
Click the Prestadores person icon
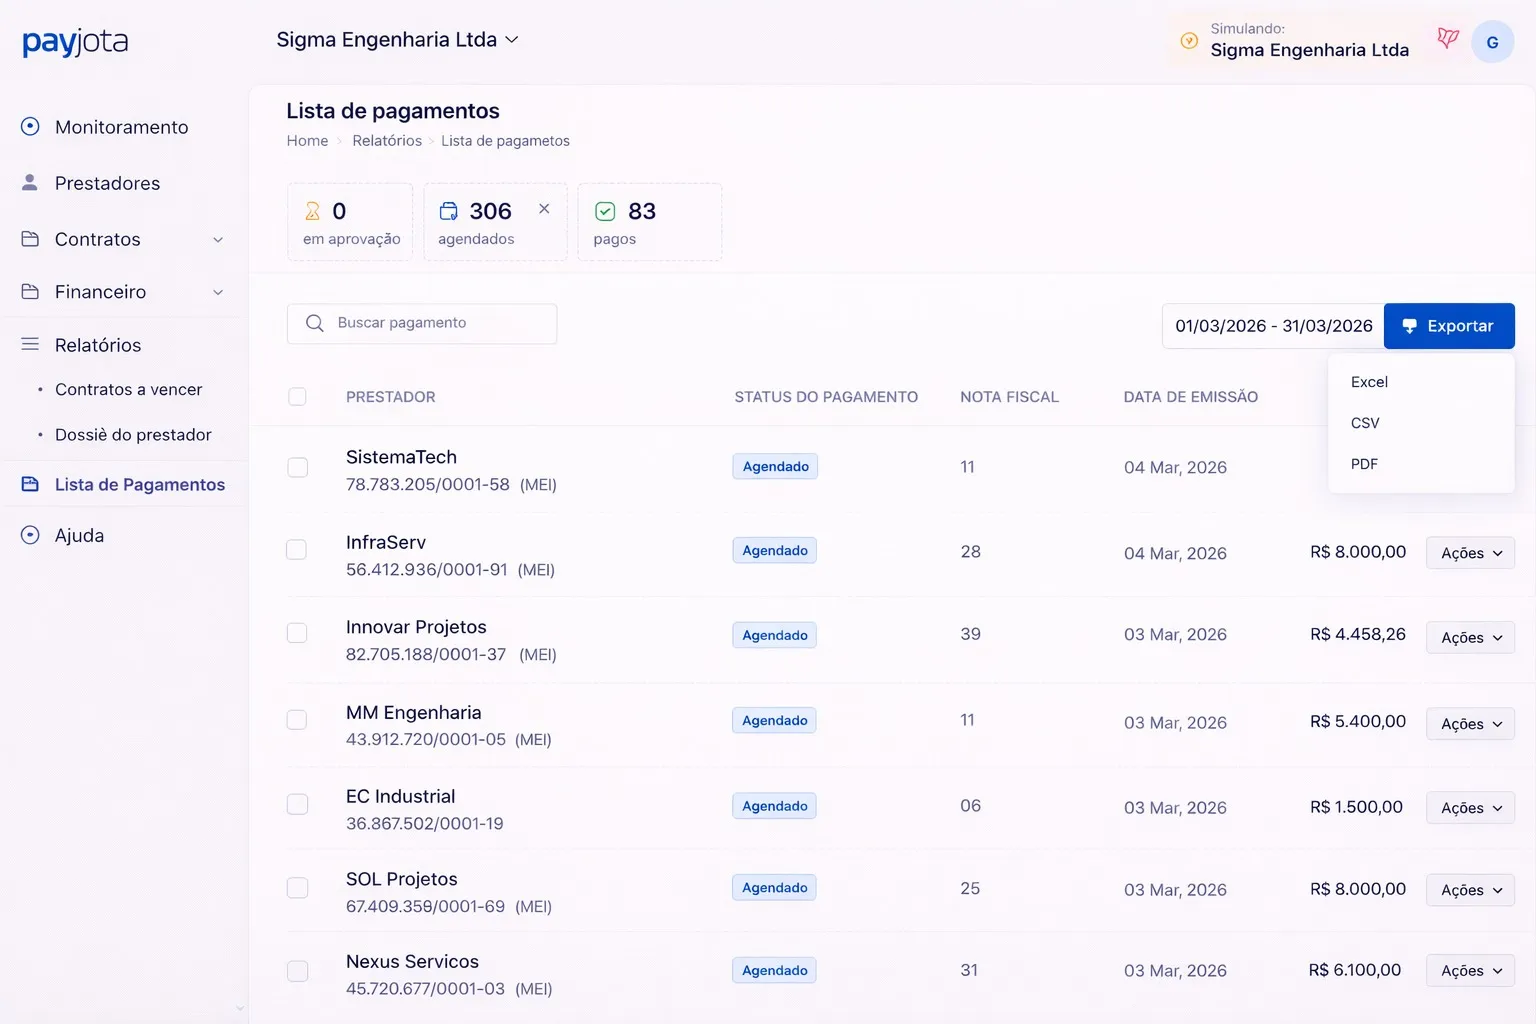click(30, 182)
